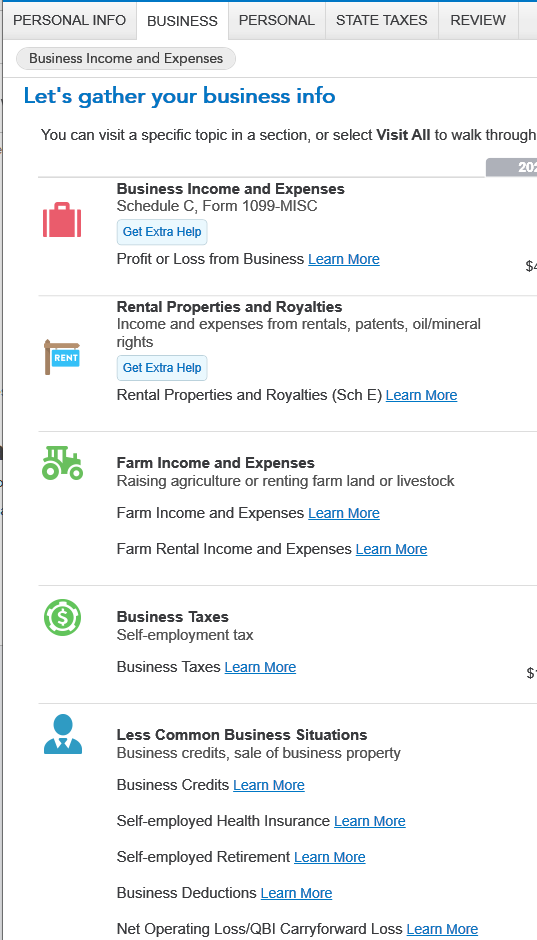Click Get Extra Help under Business Income
This screenshot has width=537, height=940.
[x=162, y=232]
